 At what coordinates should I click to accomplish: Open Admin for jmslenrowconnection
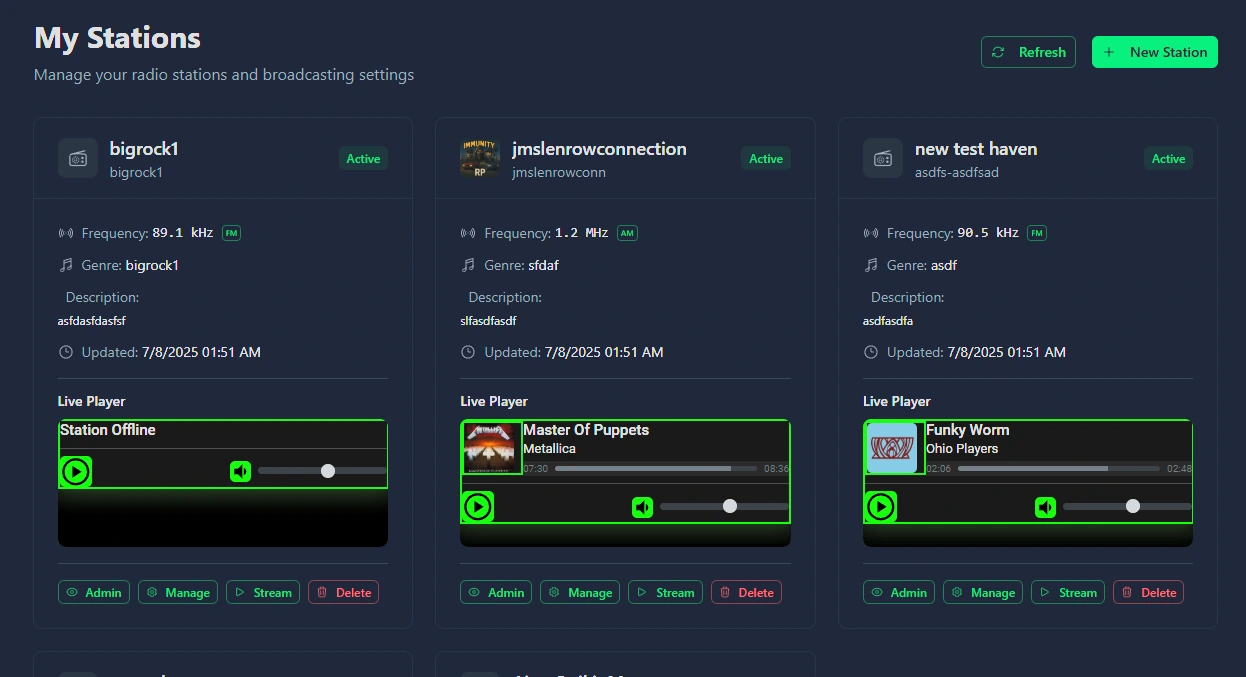(x=496, y=592)
